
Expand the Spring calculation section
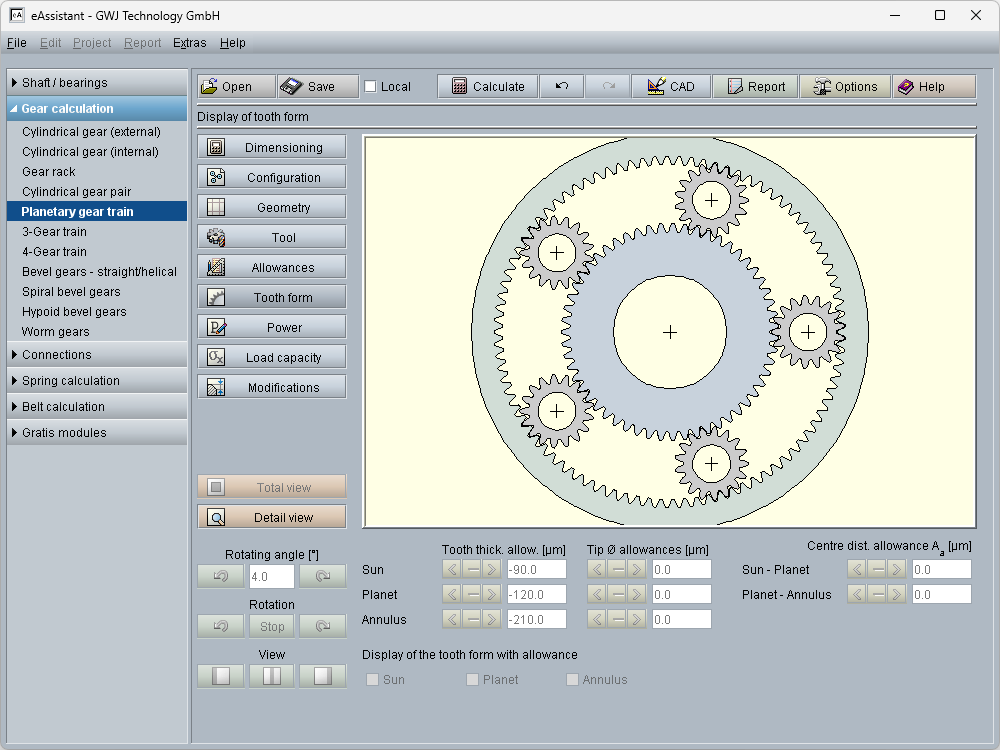pyautogui.click(x=97, y=381)
